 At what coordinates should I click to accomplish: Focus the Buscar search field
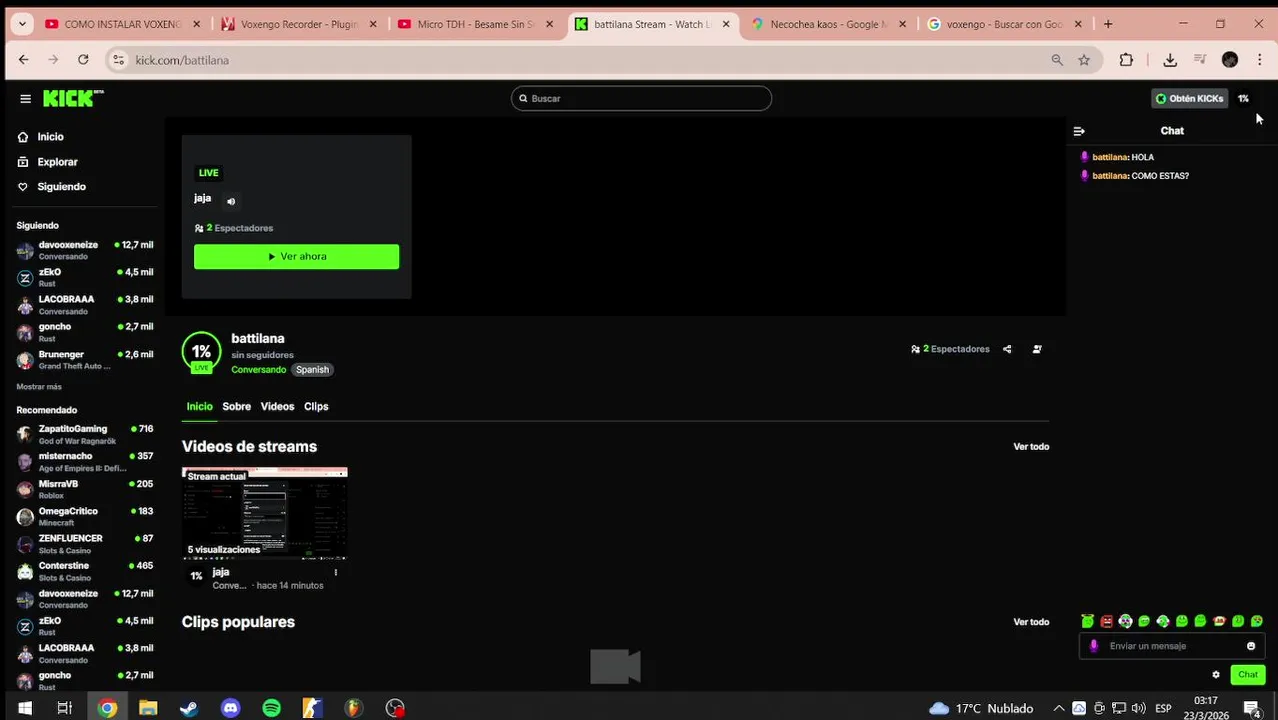(641, 98)
